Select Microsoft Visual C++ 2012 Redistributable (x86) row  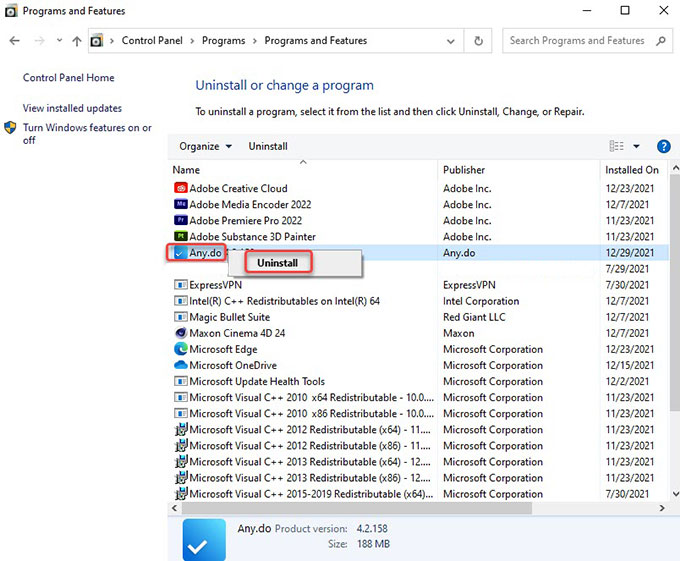(x=418, y=446)
